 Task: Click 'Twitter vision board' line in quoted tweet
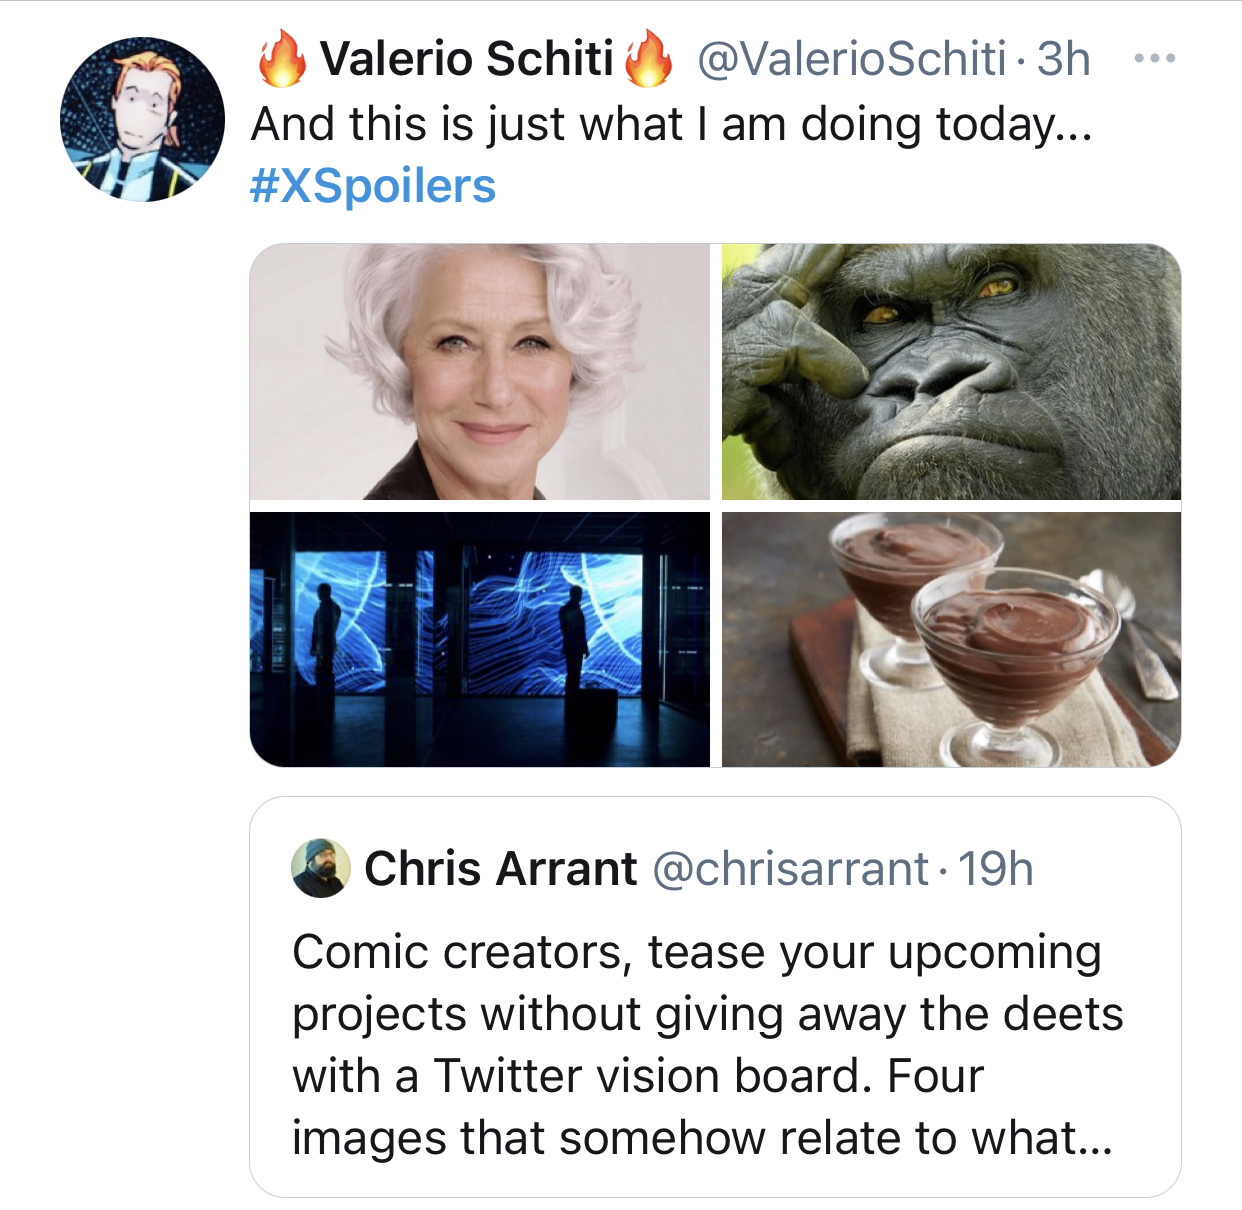click(640, 1076)
